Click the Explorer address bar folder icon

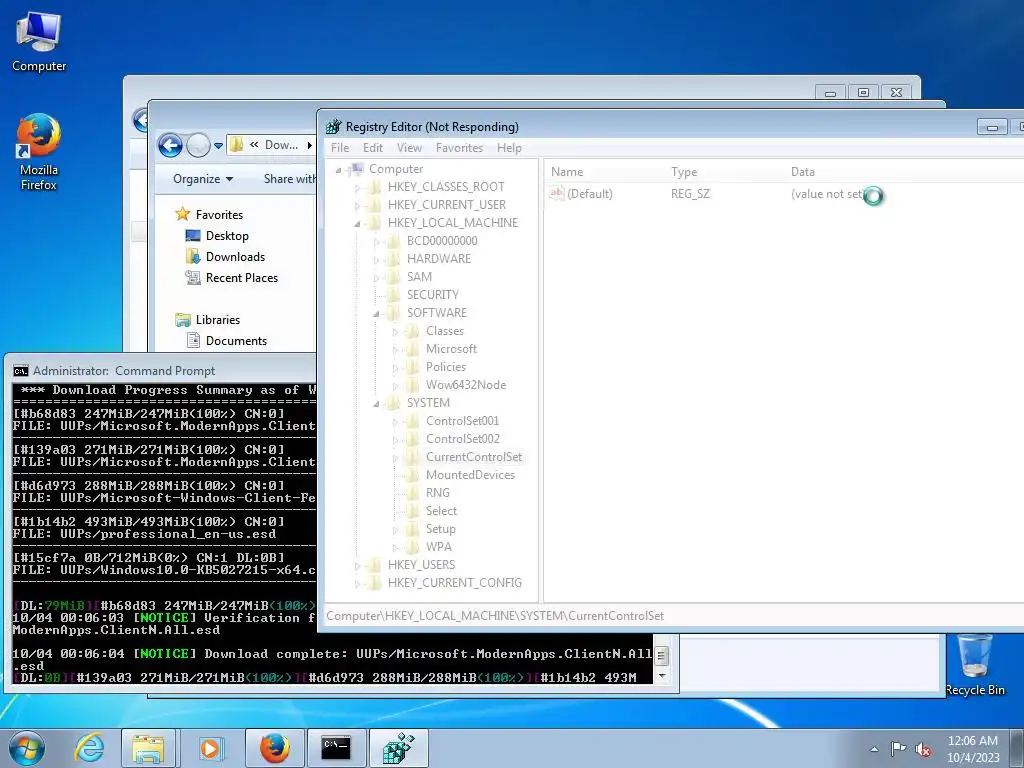click(237, 144)
